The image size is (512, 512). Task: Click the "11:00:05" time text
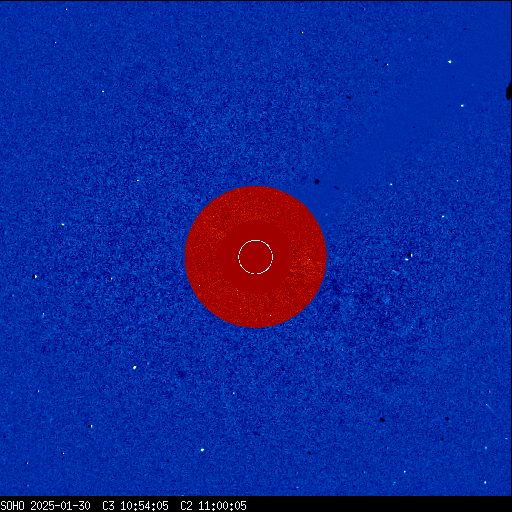click(x=222, y=506)
